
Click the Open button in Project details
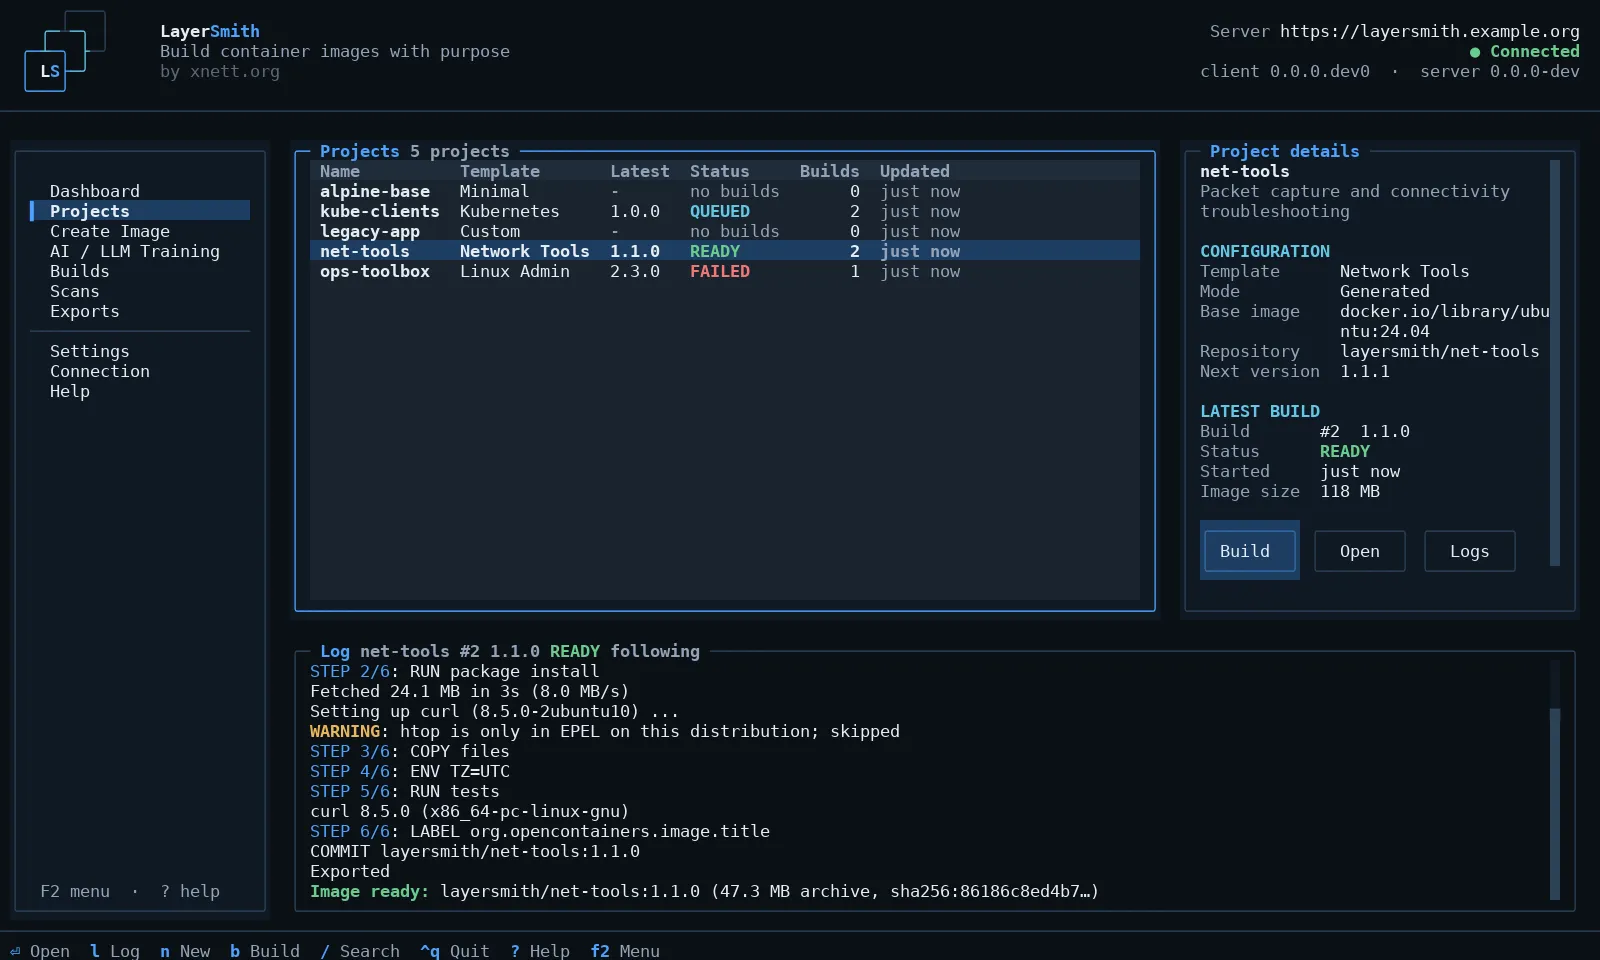click(1360, 551)
